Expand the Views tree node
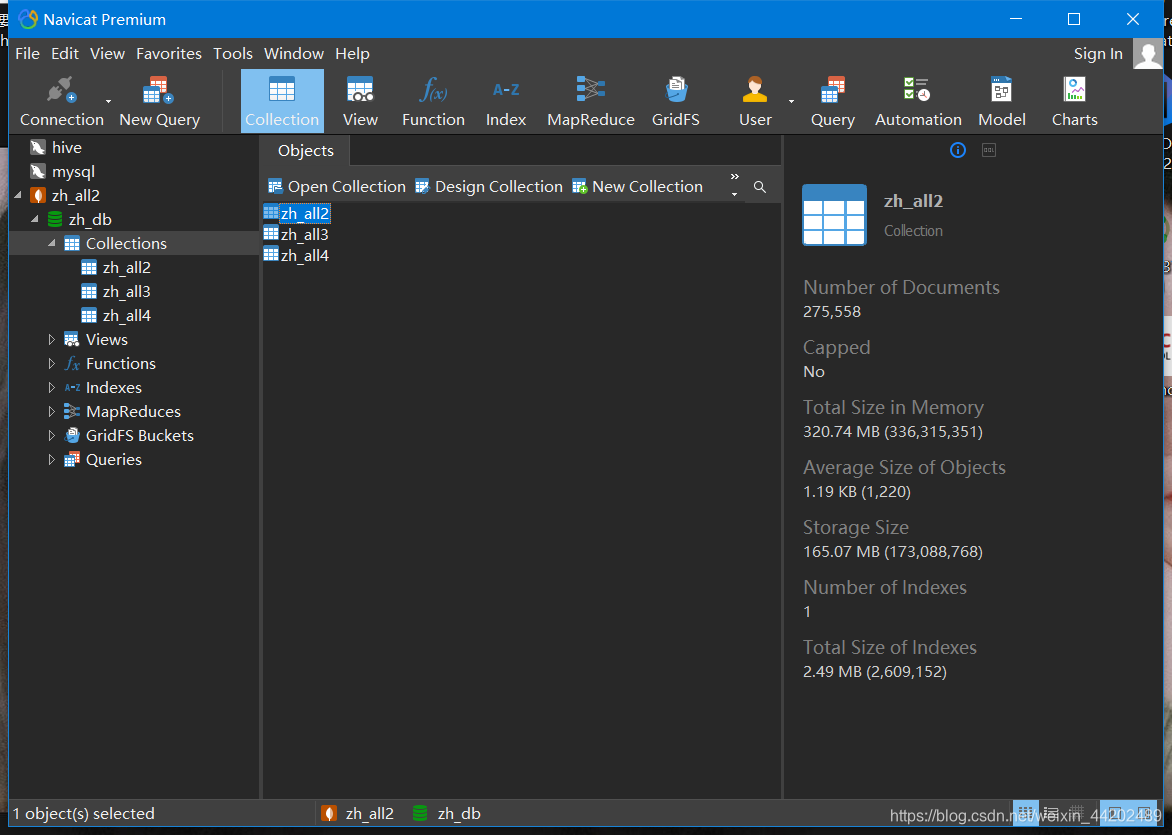Viewport: 1172px width, 835px height. click(x=52, y=339)
